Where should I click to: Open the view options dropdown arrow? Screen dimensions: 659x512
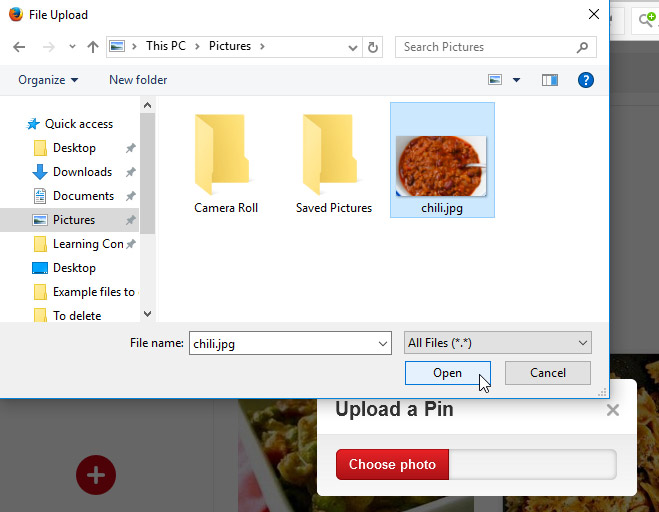517,80
